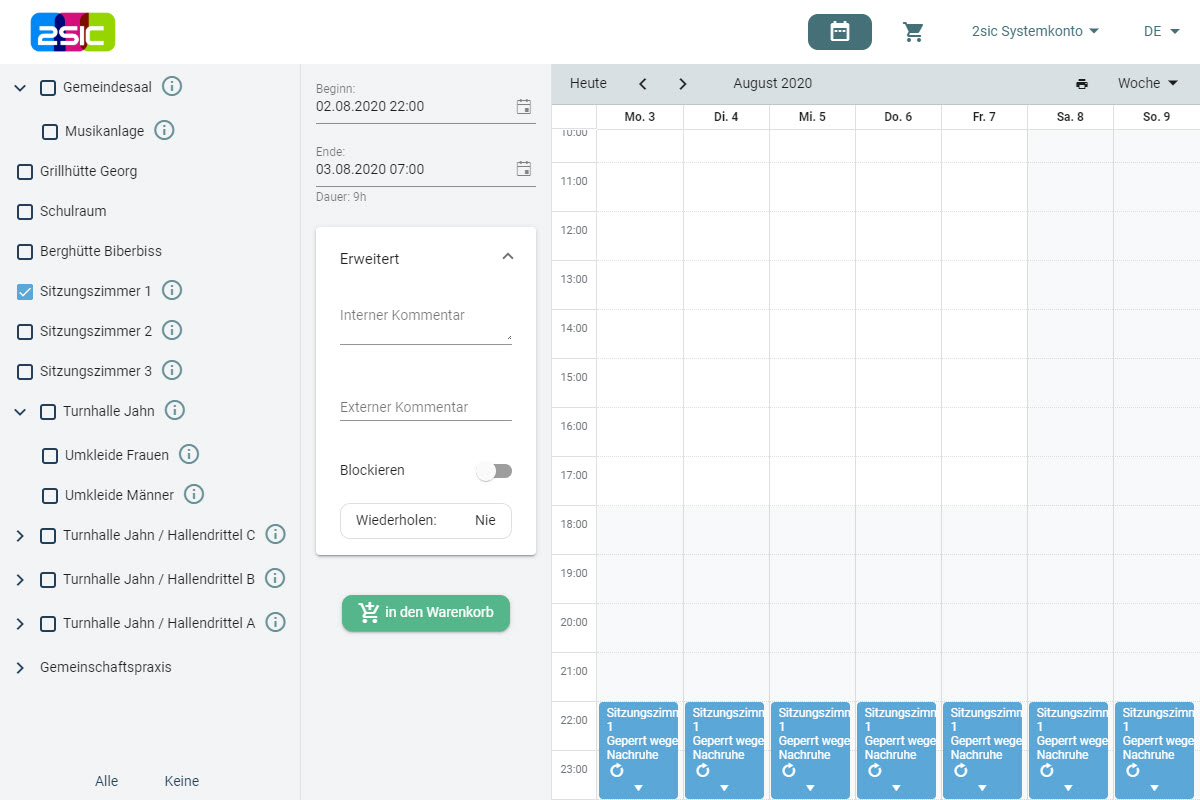This screenshot has height=800, width=1200.
Task: Go to previous week arrow
Action: [x=643, y=84]
